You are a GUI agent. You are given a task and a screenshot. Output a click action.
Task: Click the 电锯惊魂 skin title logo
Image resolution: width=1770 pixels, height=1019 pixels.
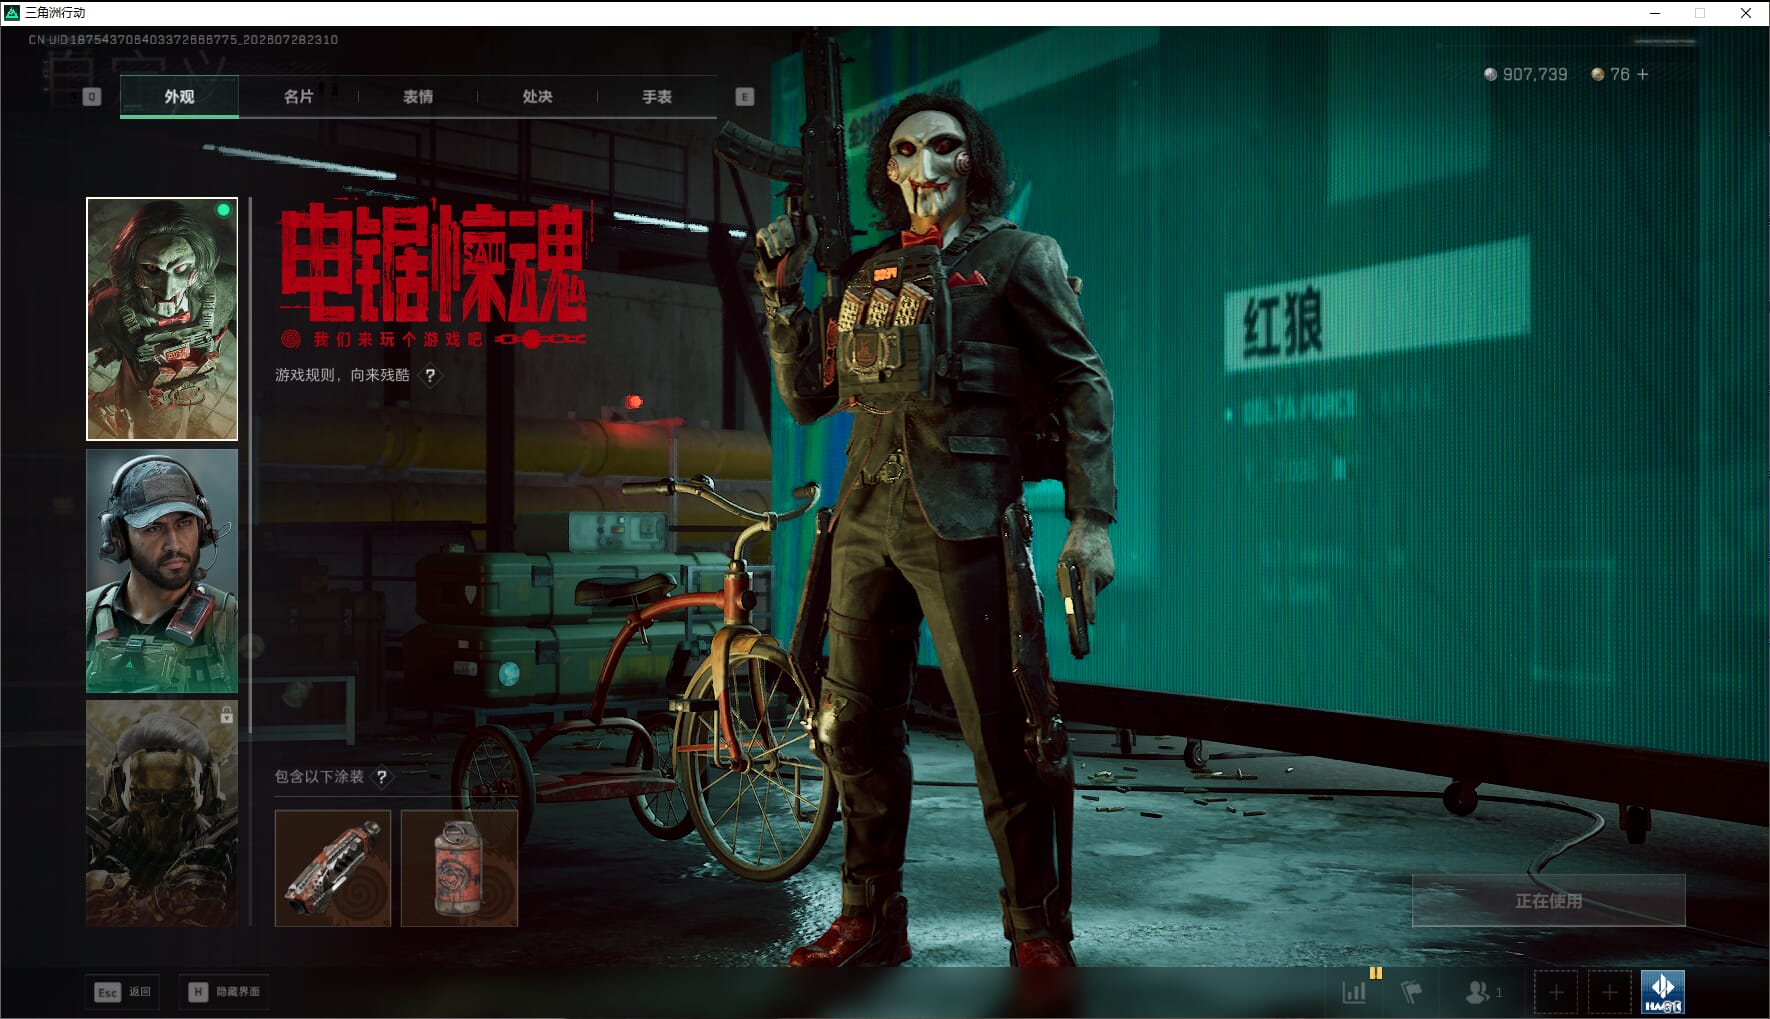433,262
